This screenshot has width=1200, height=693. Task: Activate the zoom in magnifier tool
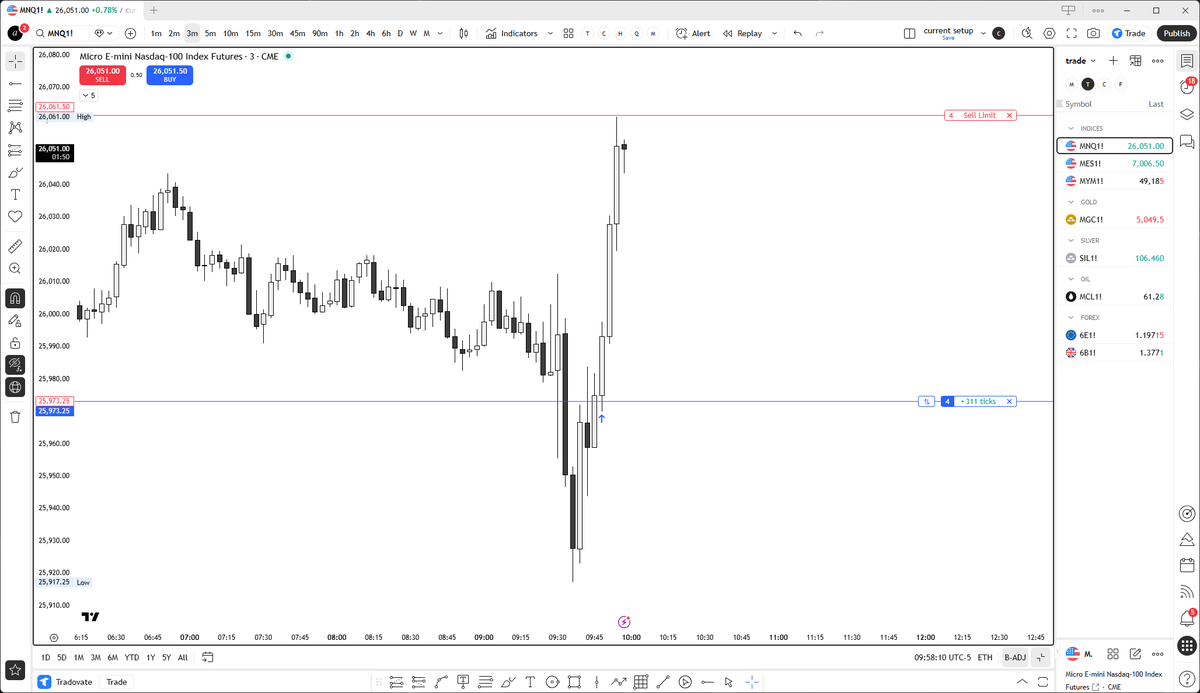coord(15,268)
